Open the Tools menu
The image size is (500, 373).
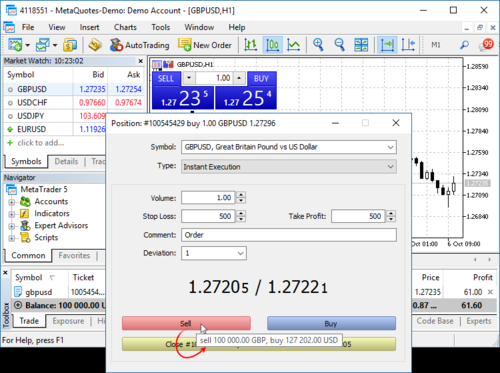pos(161,27)
